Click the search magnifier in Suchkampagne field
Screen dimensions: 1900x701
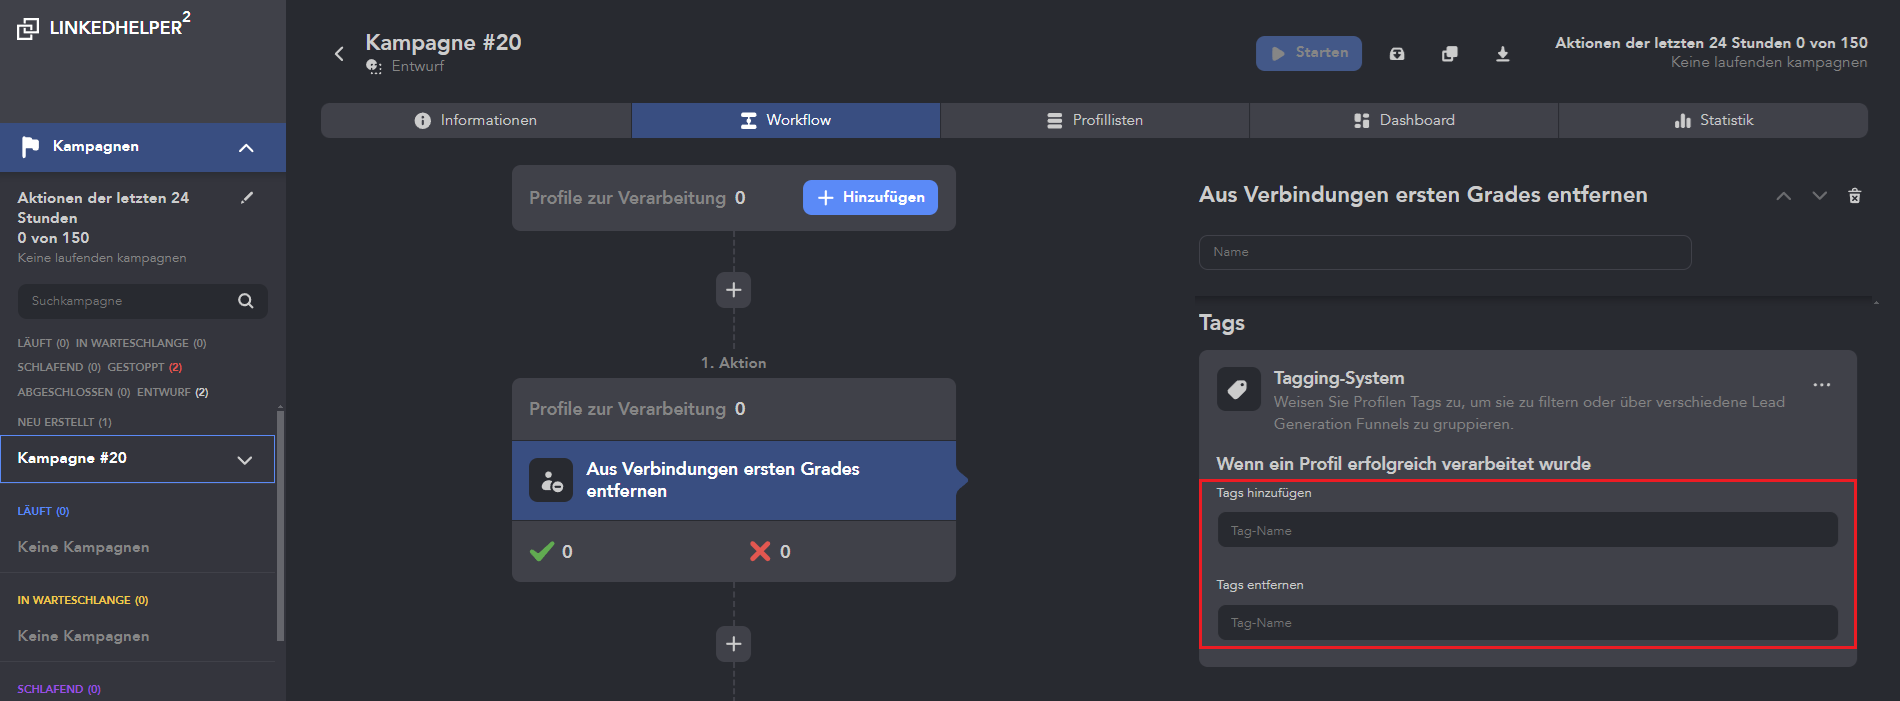tap(245, 301)
